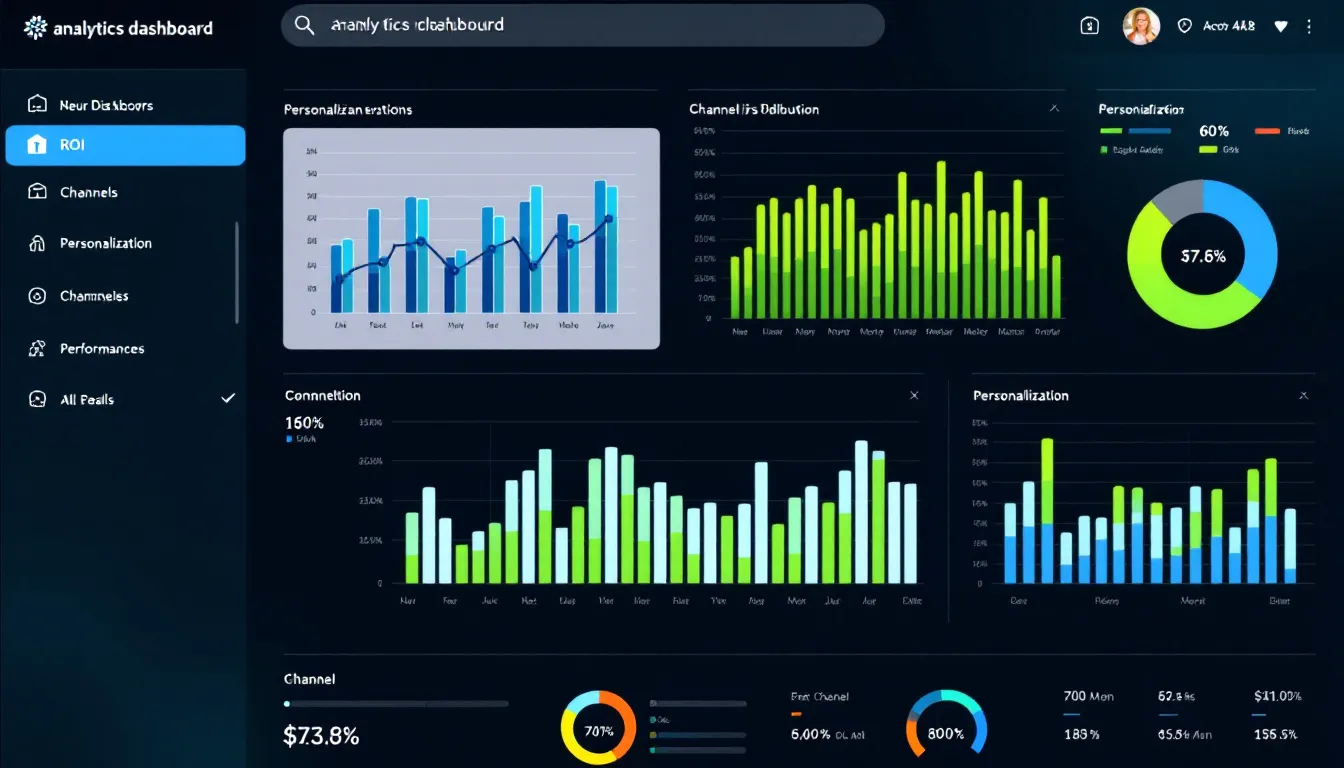Click the Performances sidebar icon
Viewport: 1344px width, 768px height.
coord(37,349)
